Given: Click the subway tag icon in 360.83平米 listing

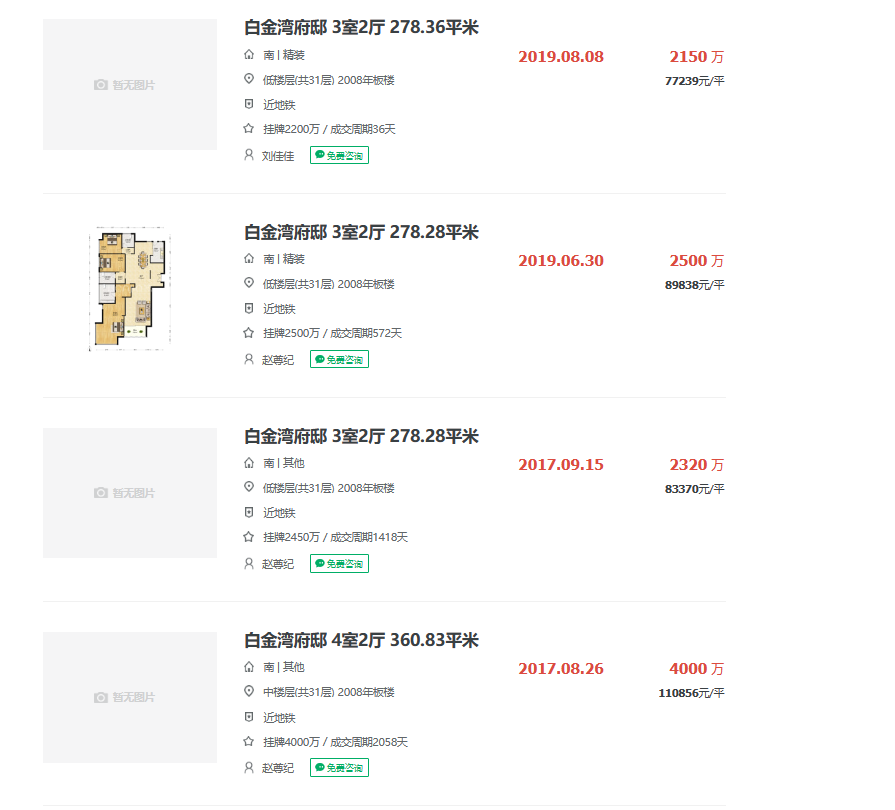Looking at the screenshot, I should [x=249, y=717].
